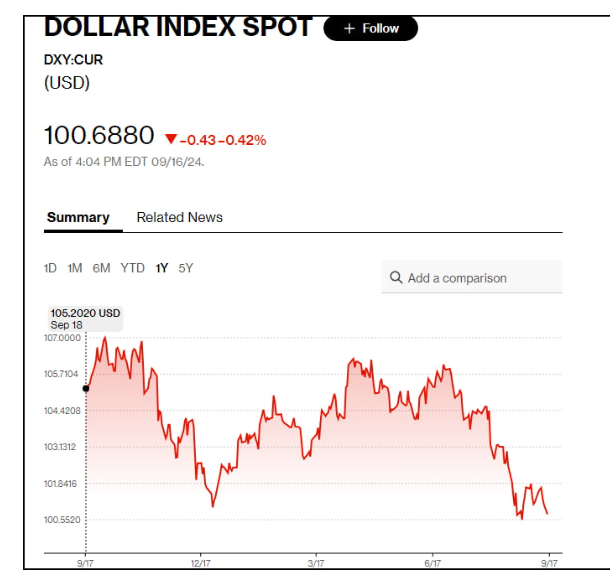Select the YTD time range
The height and width of the screenshot is (575, 610).
pos(133,268)
